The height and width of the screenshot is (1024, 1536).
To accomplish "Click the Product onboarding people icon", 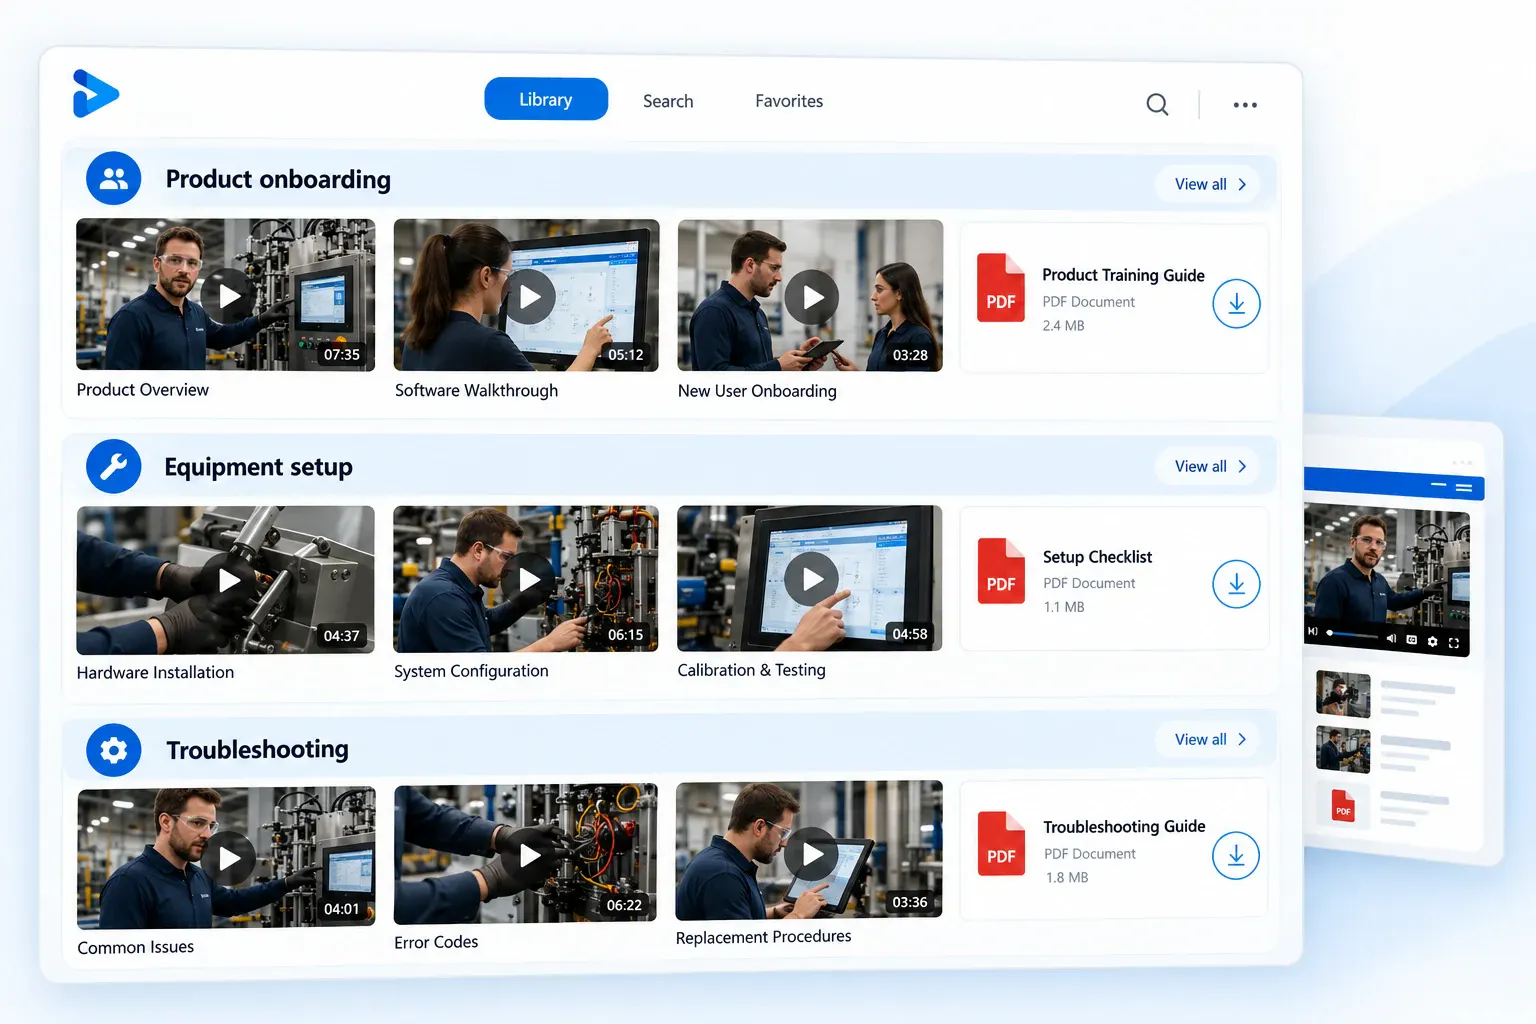I will click(x=114, y=179).
